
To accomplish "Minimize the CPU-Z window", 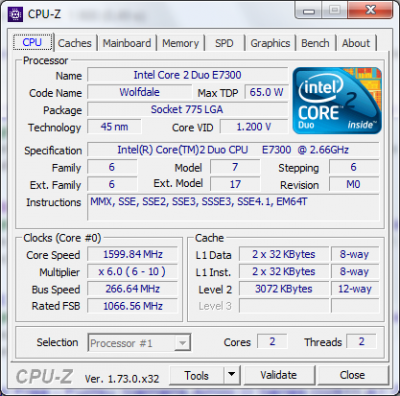I will click(309, 10).
